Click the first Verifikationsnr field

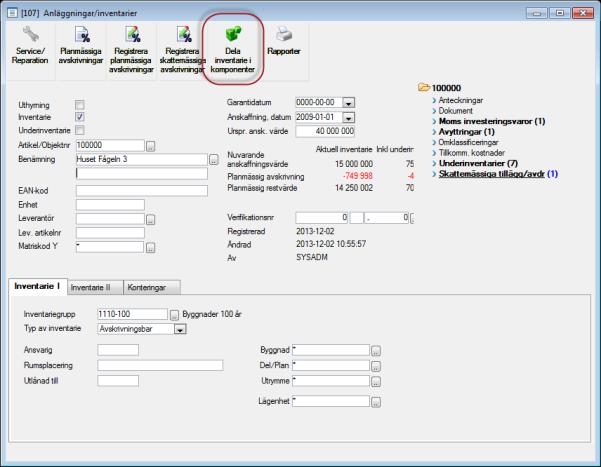(x=322, y=218)
